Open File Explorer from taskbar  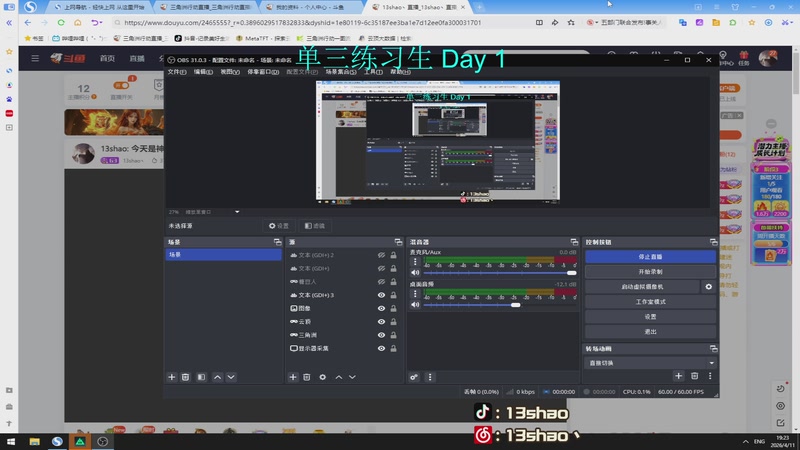(34, 442)
